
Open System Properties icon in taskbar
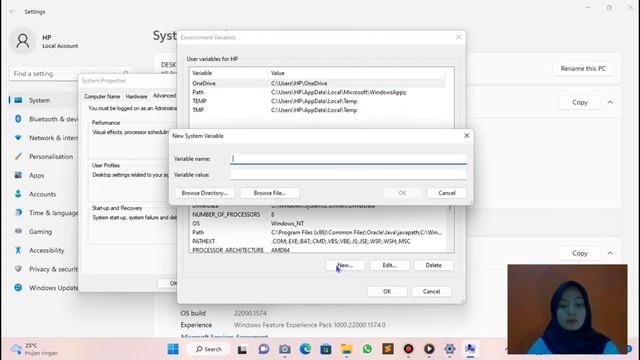click(x=470, y=349)
